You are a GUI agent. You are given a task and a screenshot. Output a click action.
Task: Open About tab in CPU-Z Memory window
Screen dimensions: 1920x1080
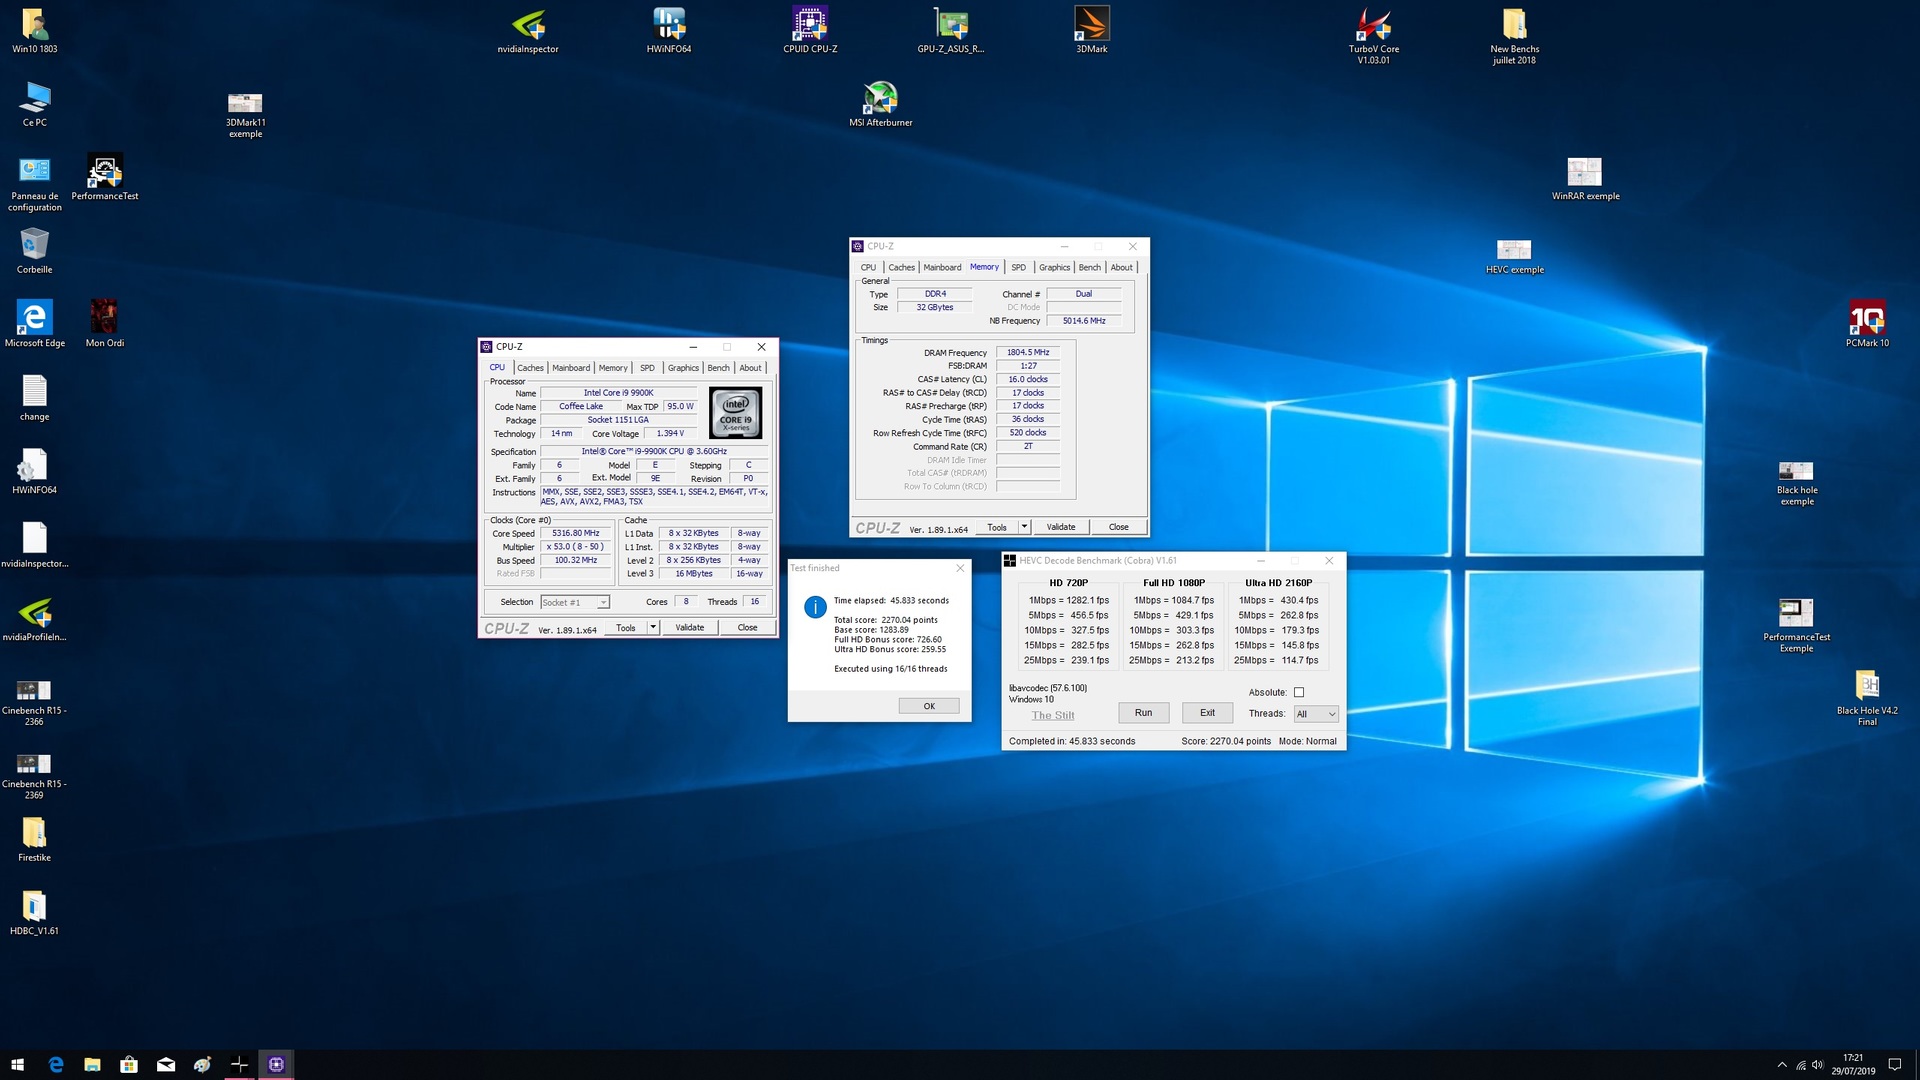(1121, 267)
